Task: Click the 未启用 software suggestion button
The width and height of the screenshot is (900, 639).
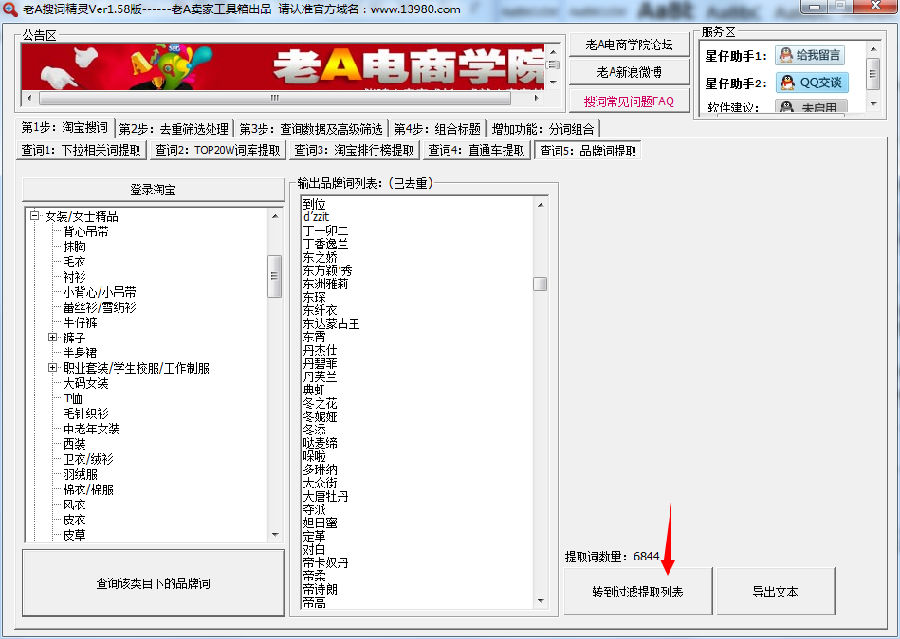Action: 811,106
